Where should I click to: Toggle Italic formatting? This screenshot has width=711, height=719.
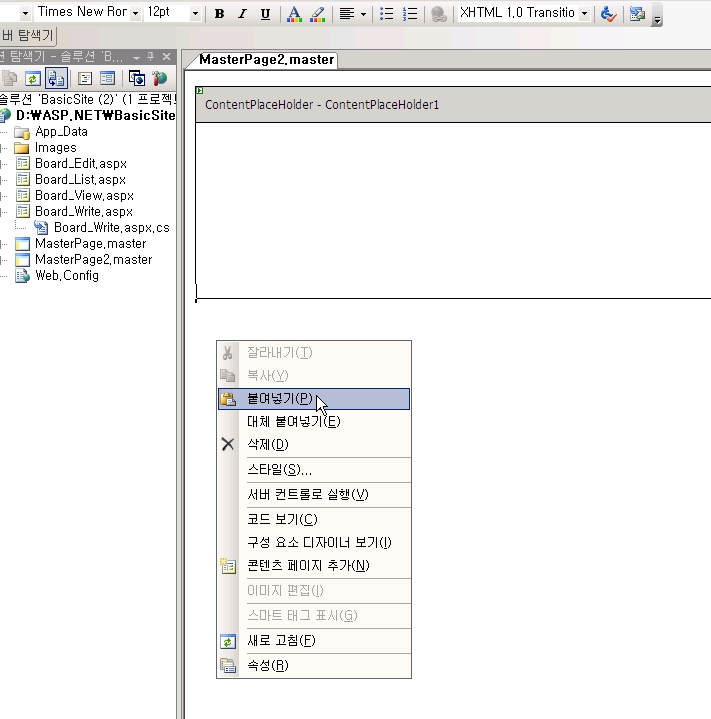point(242,14)
